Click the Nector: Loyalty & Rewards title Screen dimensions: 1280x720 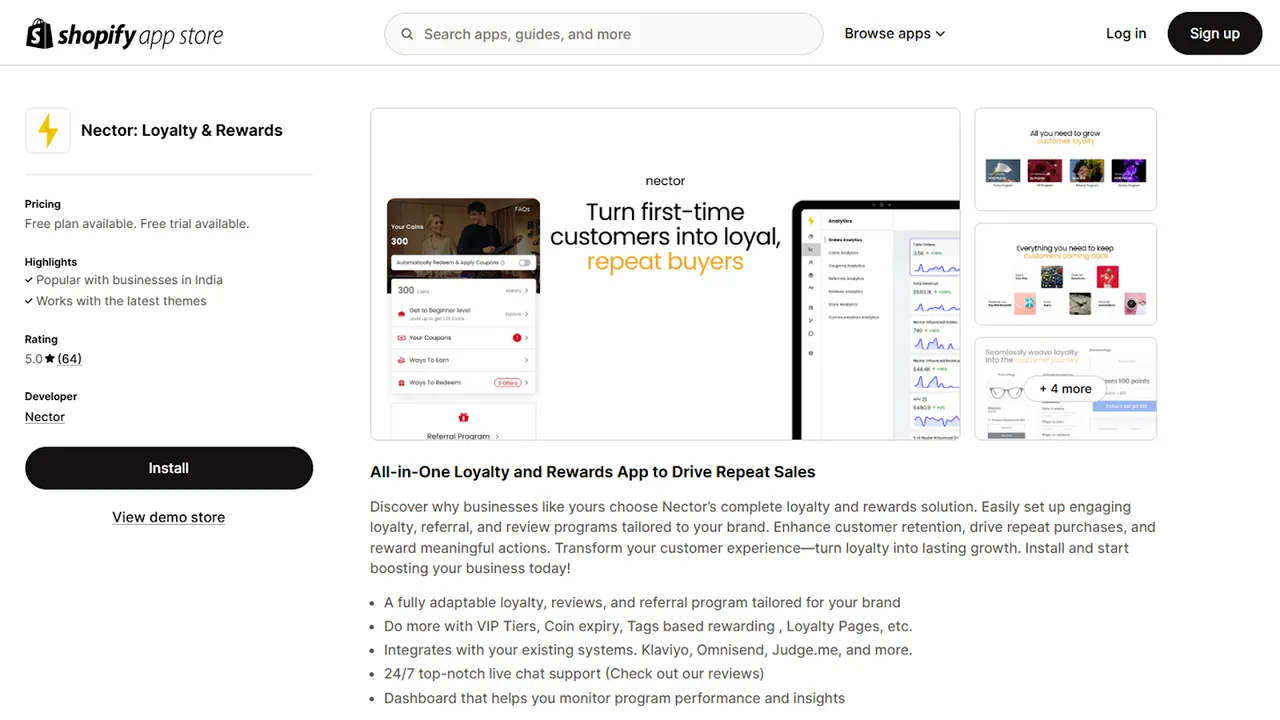(182, 130)
